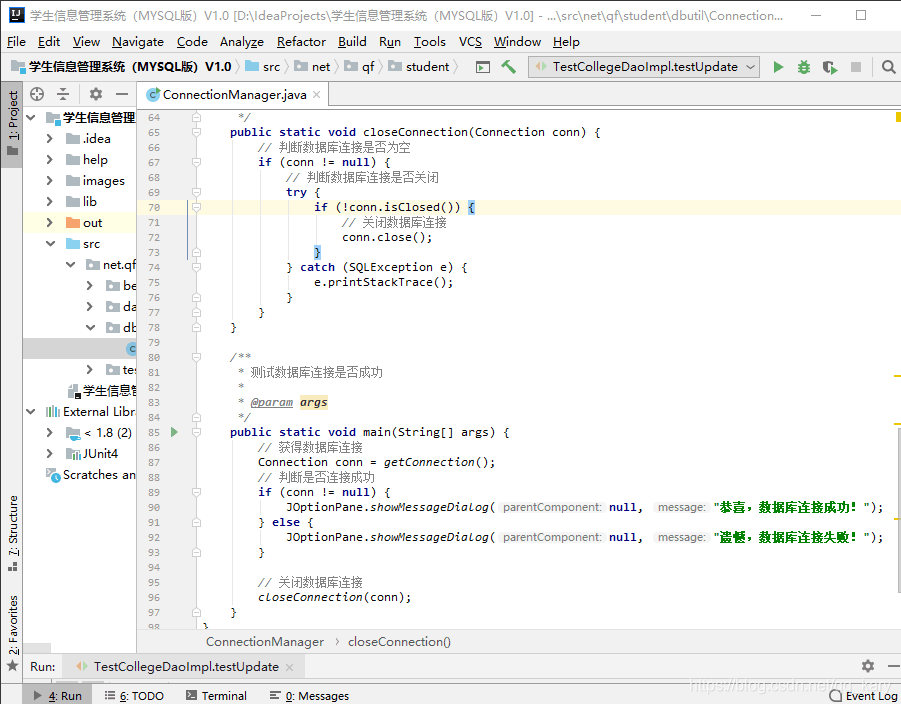
Task: Open the Navigate menu
Action: 138,42
